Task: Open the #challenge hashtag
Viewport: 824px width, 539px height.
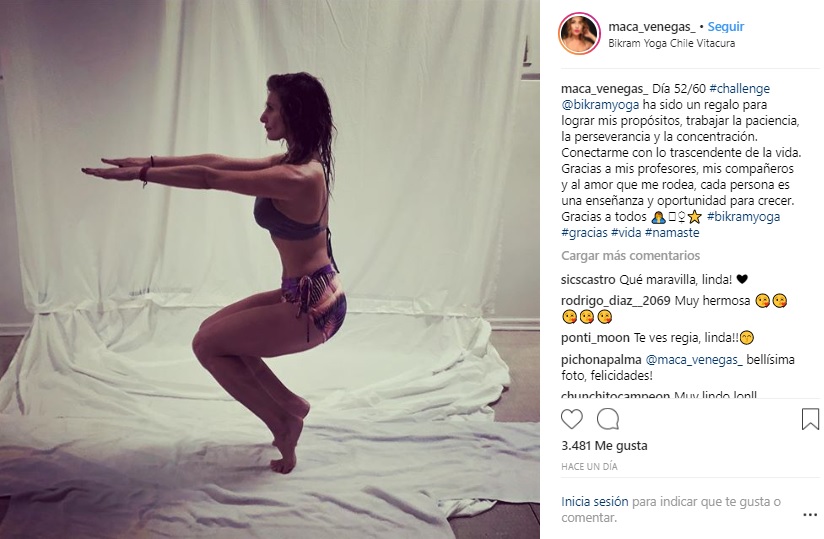Action: click(739, 89)
